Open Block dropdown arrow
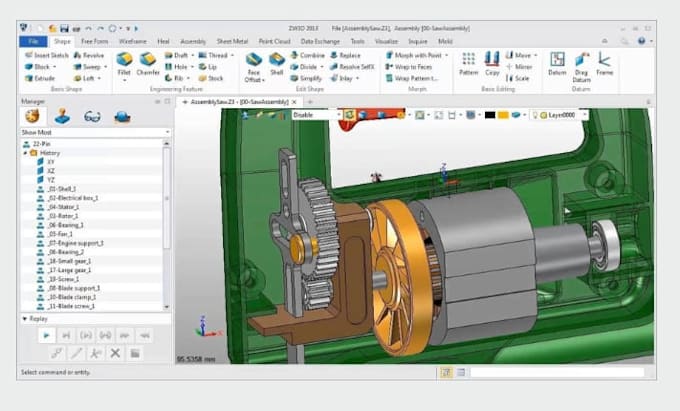Screen dimensions: 680x411 point(55,67)
